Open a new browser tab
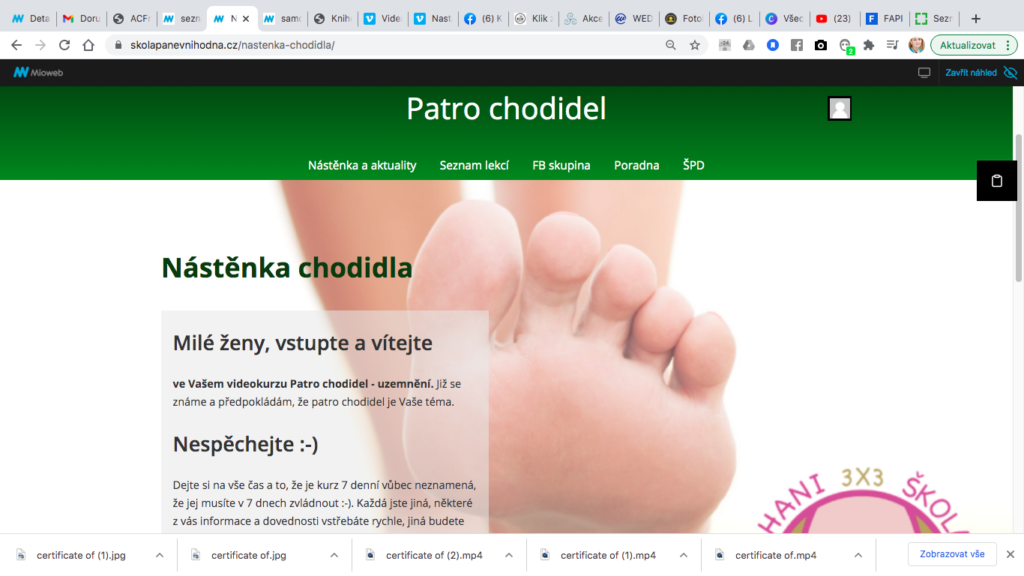Viewport: 1024px width, 576px height. coord(976,19)
